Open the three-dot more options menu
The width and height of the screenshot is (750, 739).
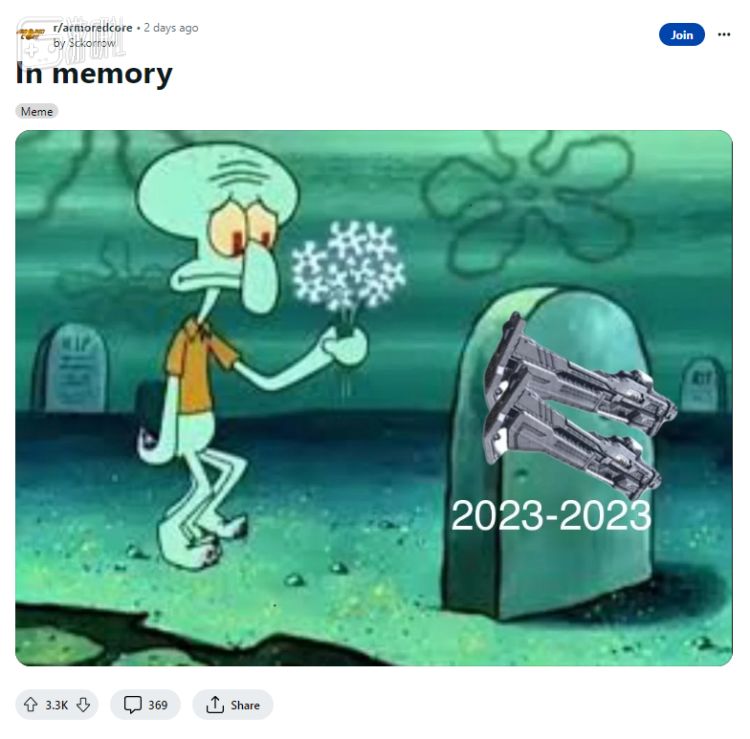tap(724, 34)
